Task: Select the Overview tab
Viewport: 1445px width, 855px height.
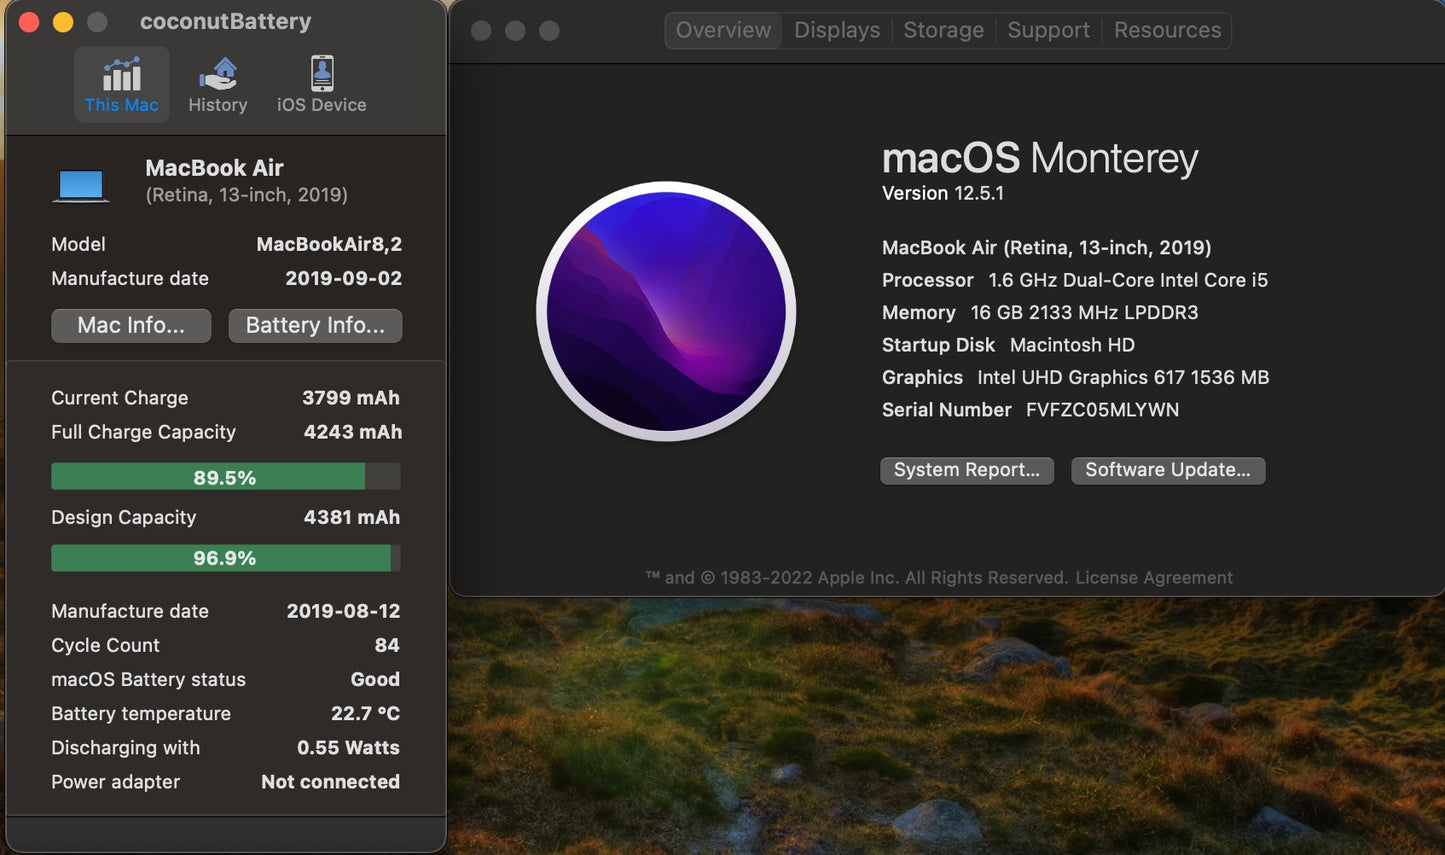Action: (x=722, y=30)
